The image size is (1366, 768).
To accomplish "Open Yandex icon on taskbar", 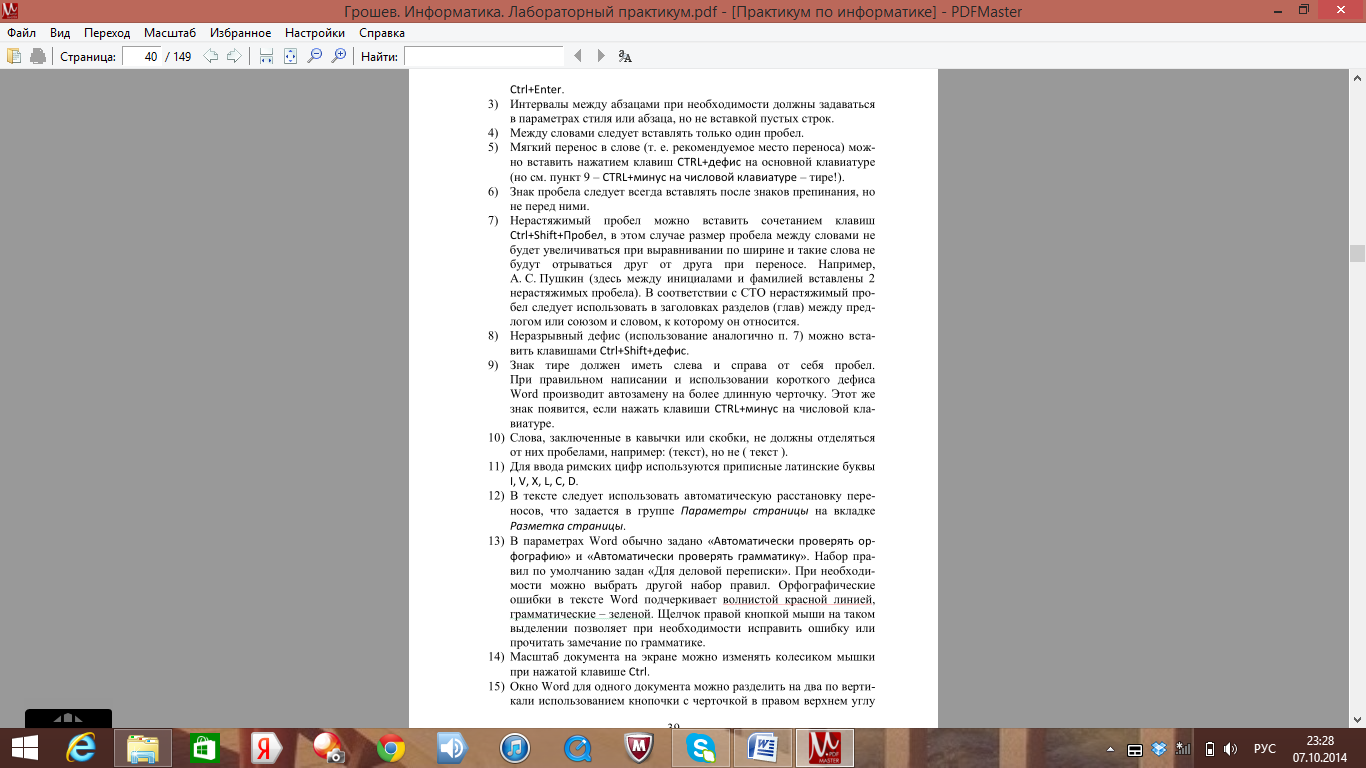I will click(266, 748).
